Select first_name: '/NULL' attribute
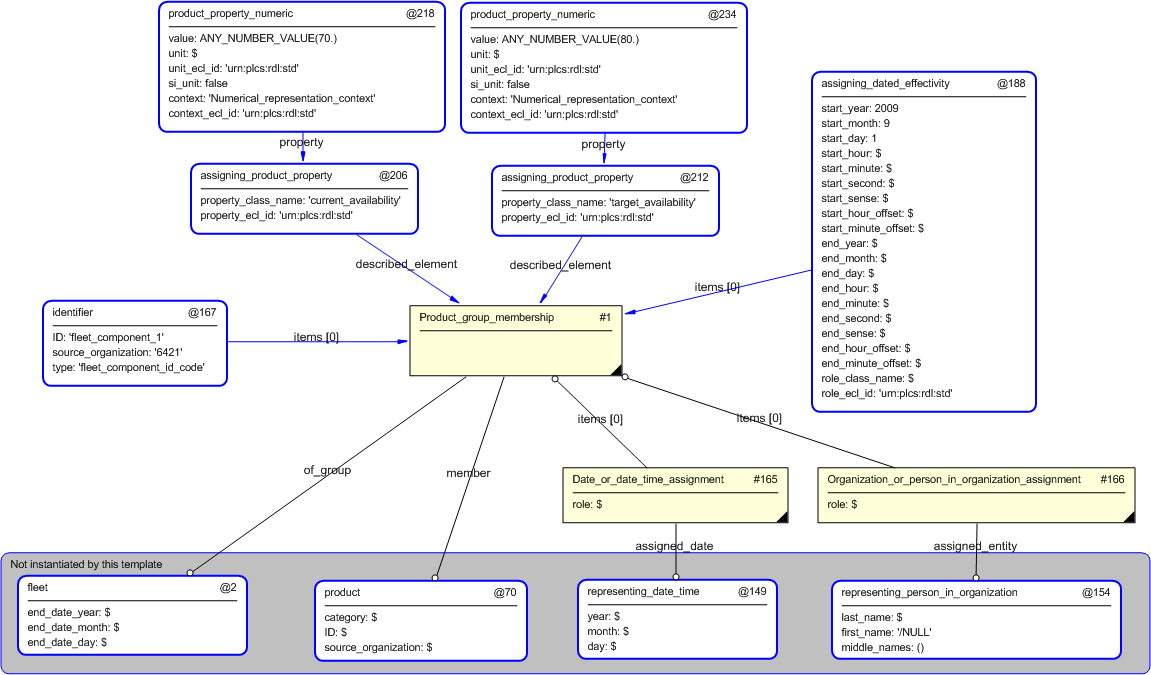 click(x=887, y=632)
